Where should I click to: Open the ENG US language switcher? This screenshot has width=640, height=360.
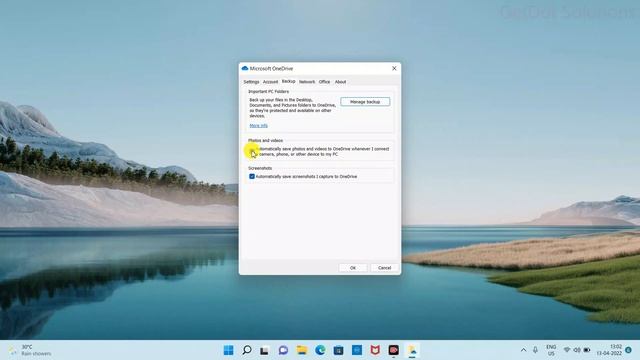551,350
